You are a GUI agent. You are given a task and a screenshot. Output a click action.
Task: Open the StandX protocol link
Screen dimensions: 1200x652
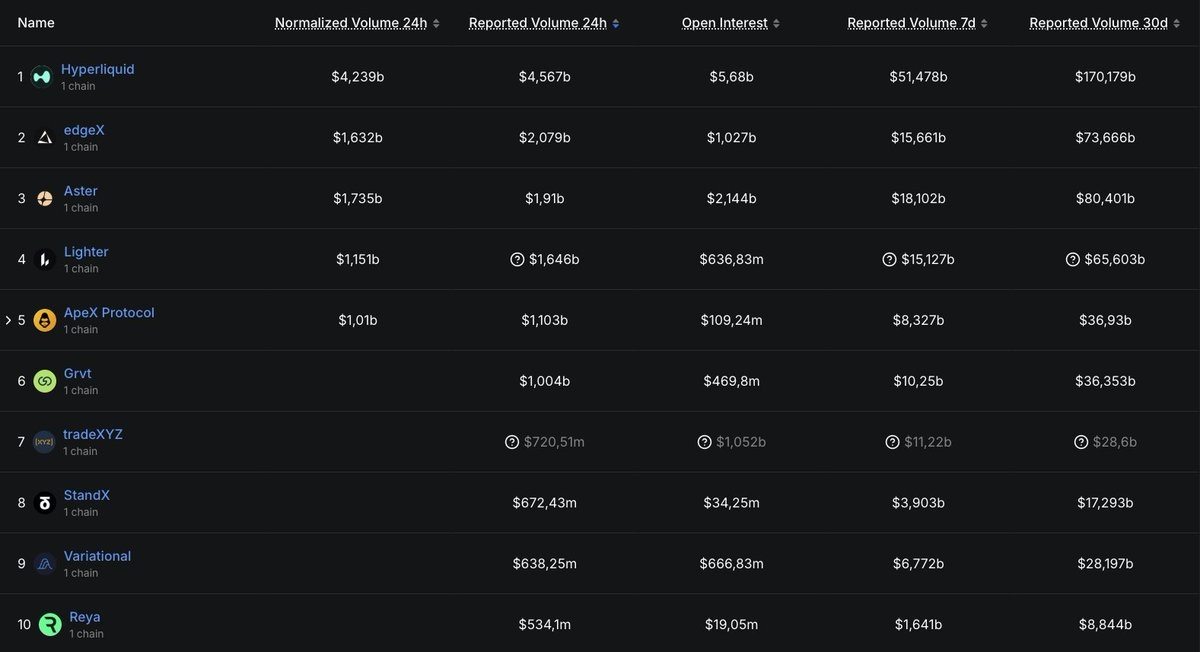(x=87, y=496)
